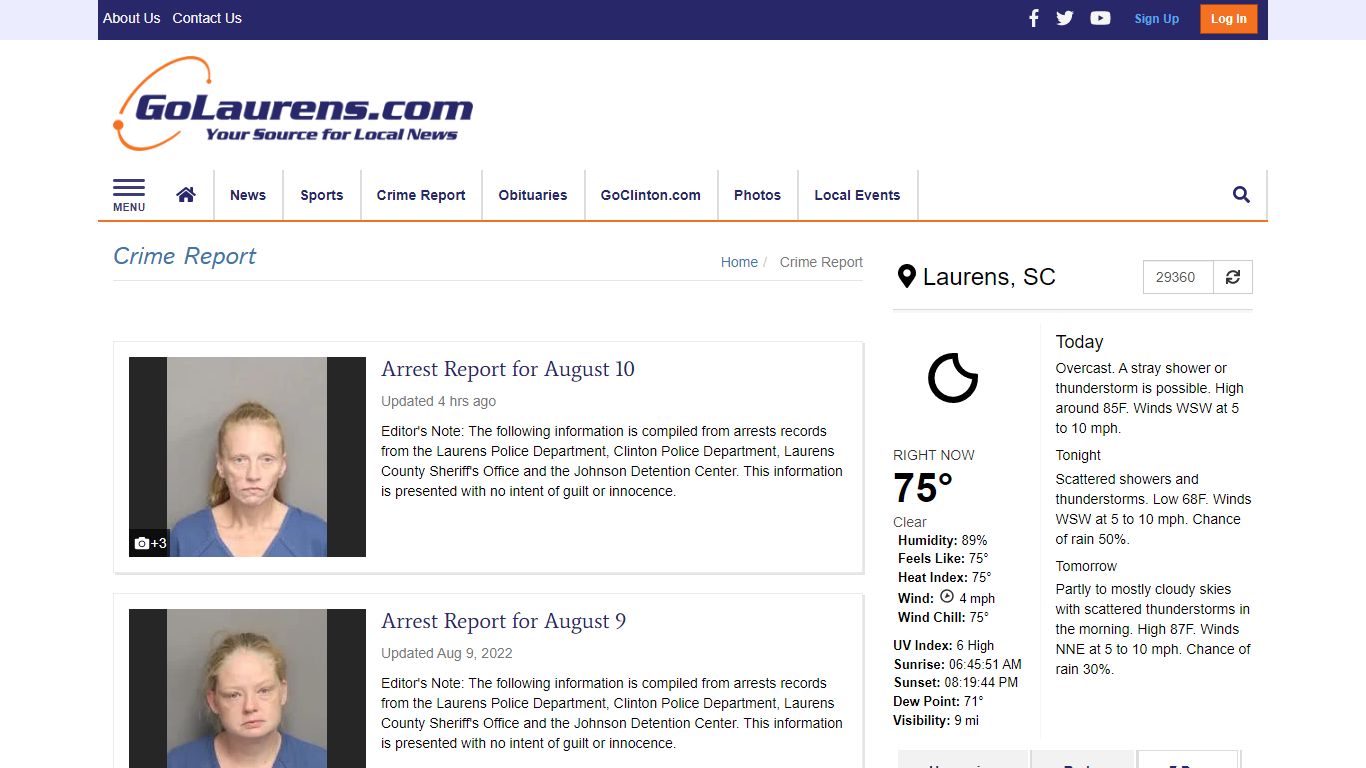Open the August 10 arrest report mugshot

247,457
